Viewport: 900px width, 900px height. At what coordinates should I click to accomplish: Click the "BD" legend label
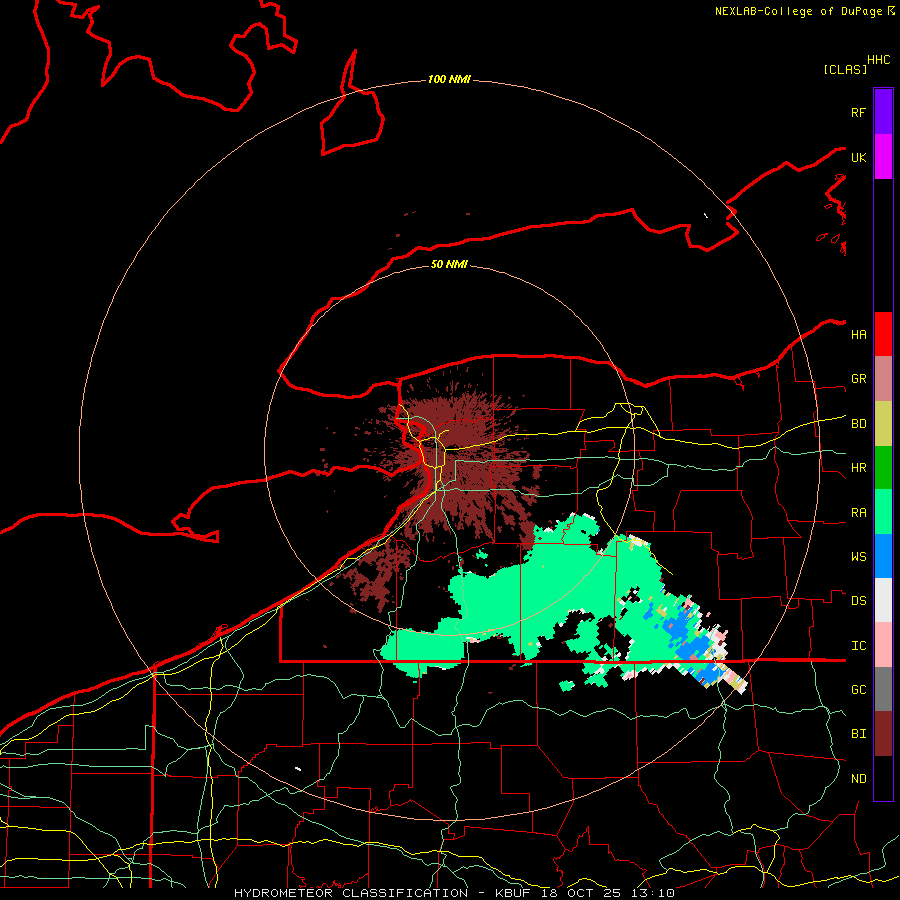click(x=858, y=424)
